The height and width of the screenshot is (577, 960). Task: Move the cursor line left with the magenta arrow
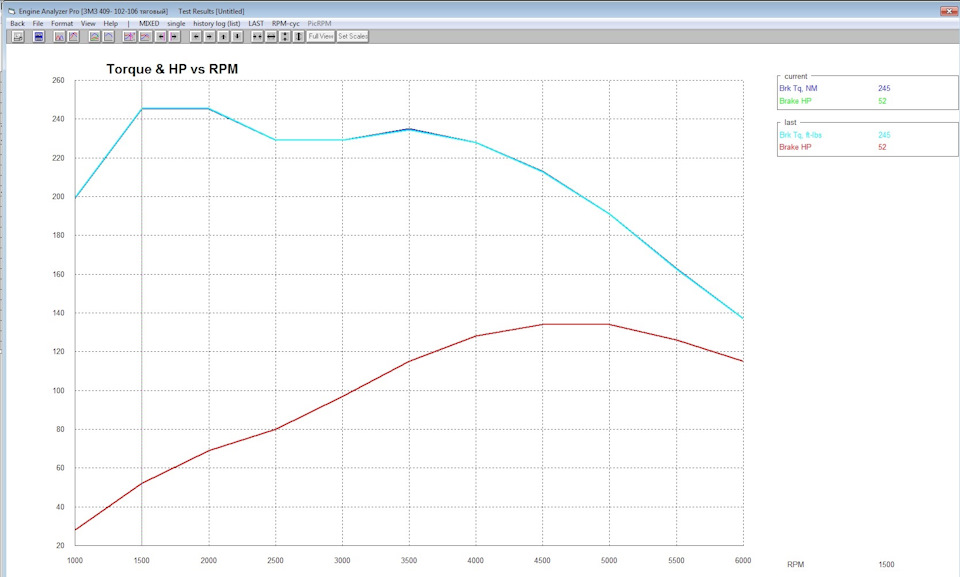pos(160,37)
